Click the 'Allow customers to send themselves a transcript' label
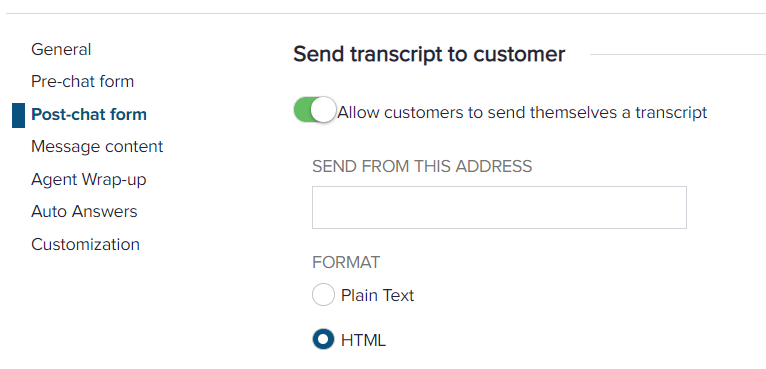The image size is (766, 369). (522, 113)
